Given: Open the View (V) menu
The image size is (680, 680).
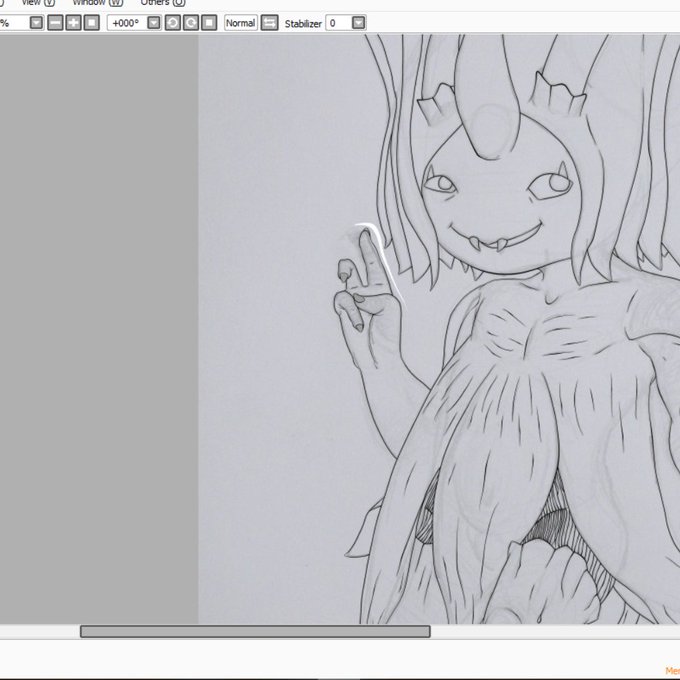Looking at the screenshot, I should [38, 3].
